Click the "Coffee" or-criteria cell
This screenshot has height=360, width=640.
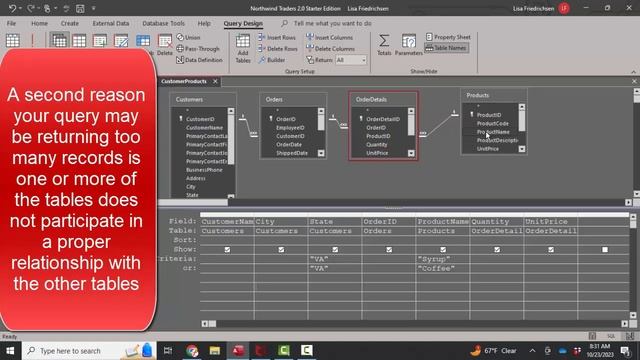[443, 268]
